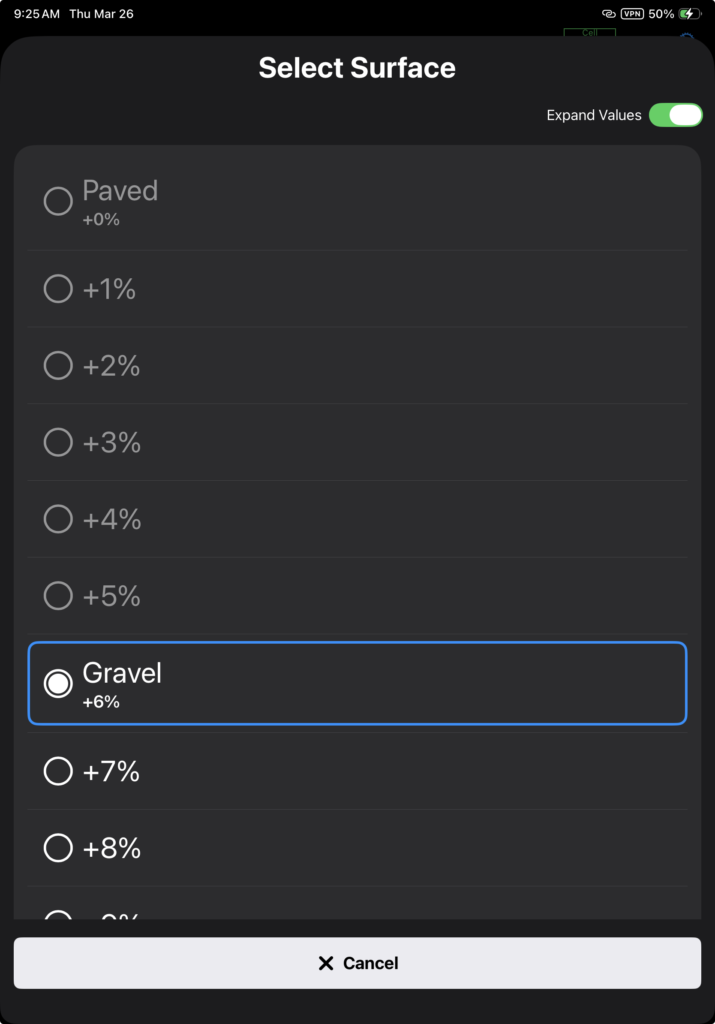Select the +4% radio option
The width and height of the screenshot is (715, 1024).
coord(58,519)
